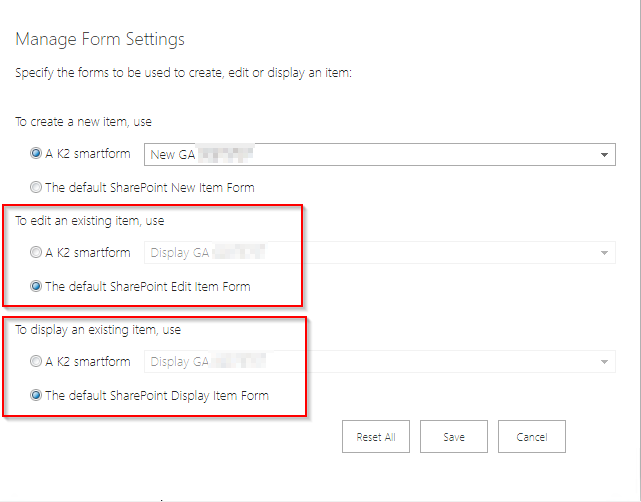Image resolution: width=641 pixels, height=502 pixels.
Task: Save the form settings
Action: click(x=454, y=437)
